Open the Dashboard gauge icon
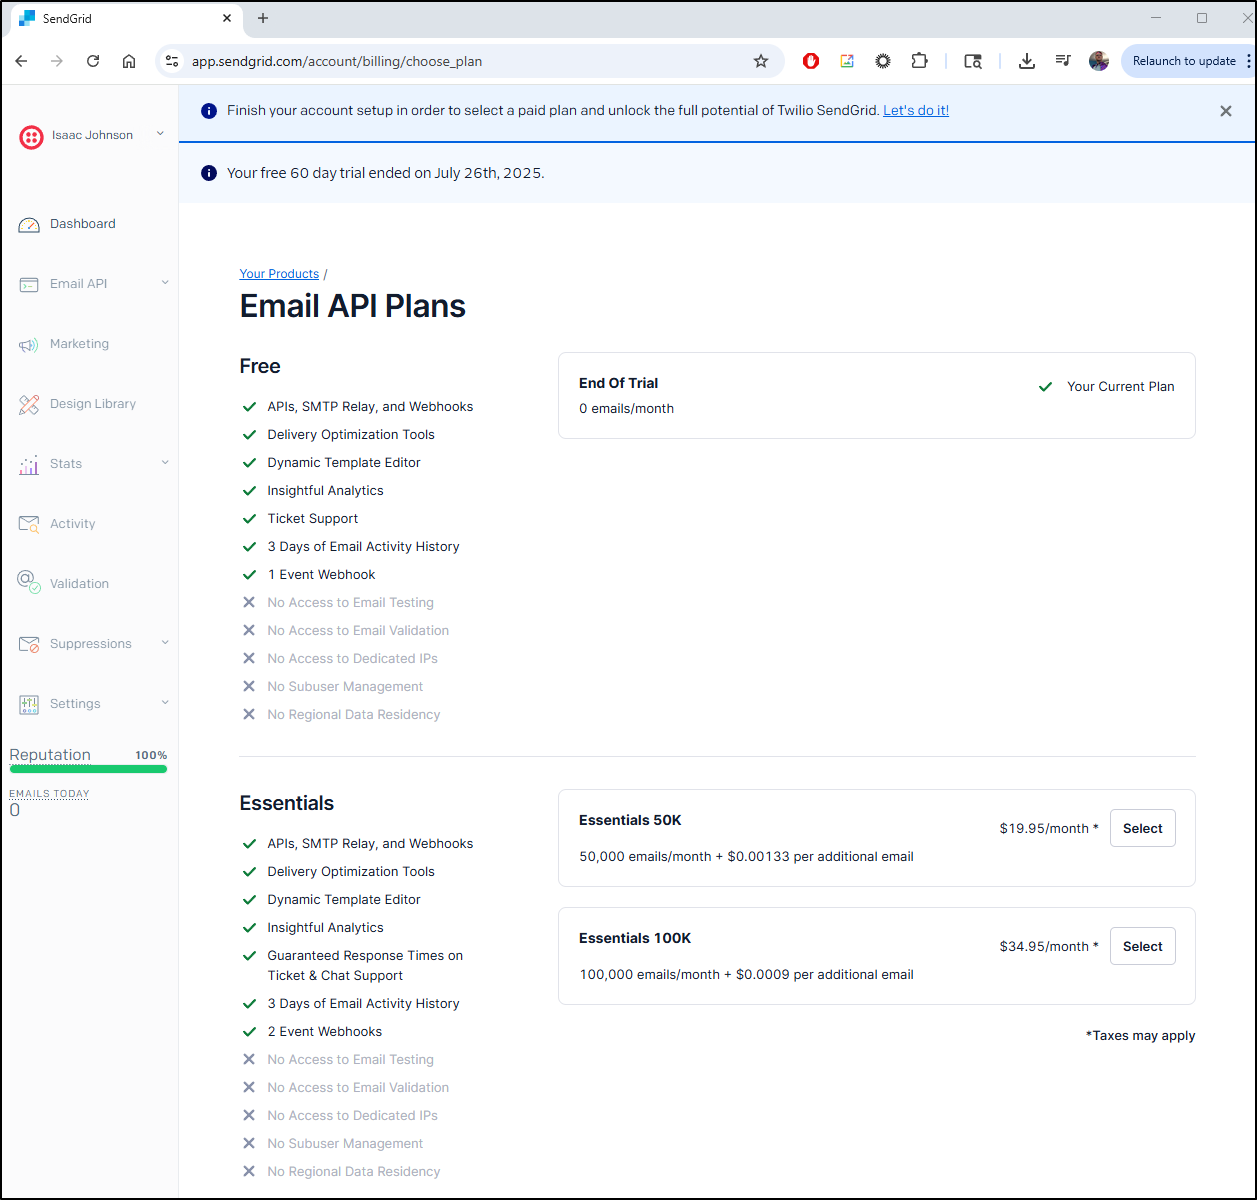This screenshot has width=1257, height=1200. pyautogui.click(x=29, y=225)
